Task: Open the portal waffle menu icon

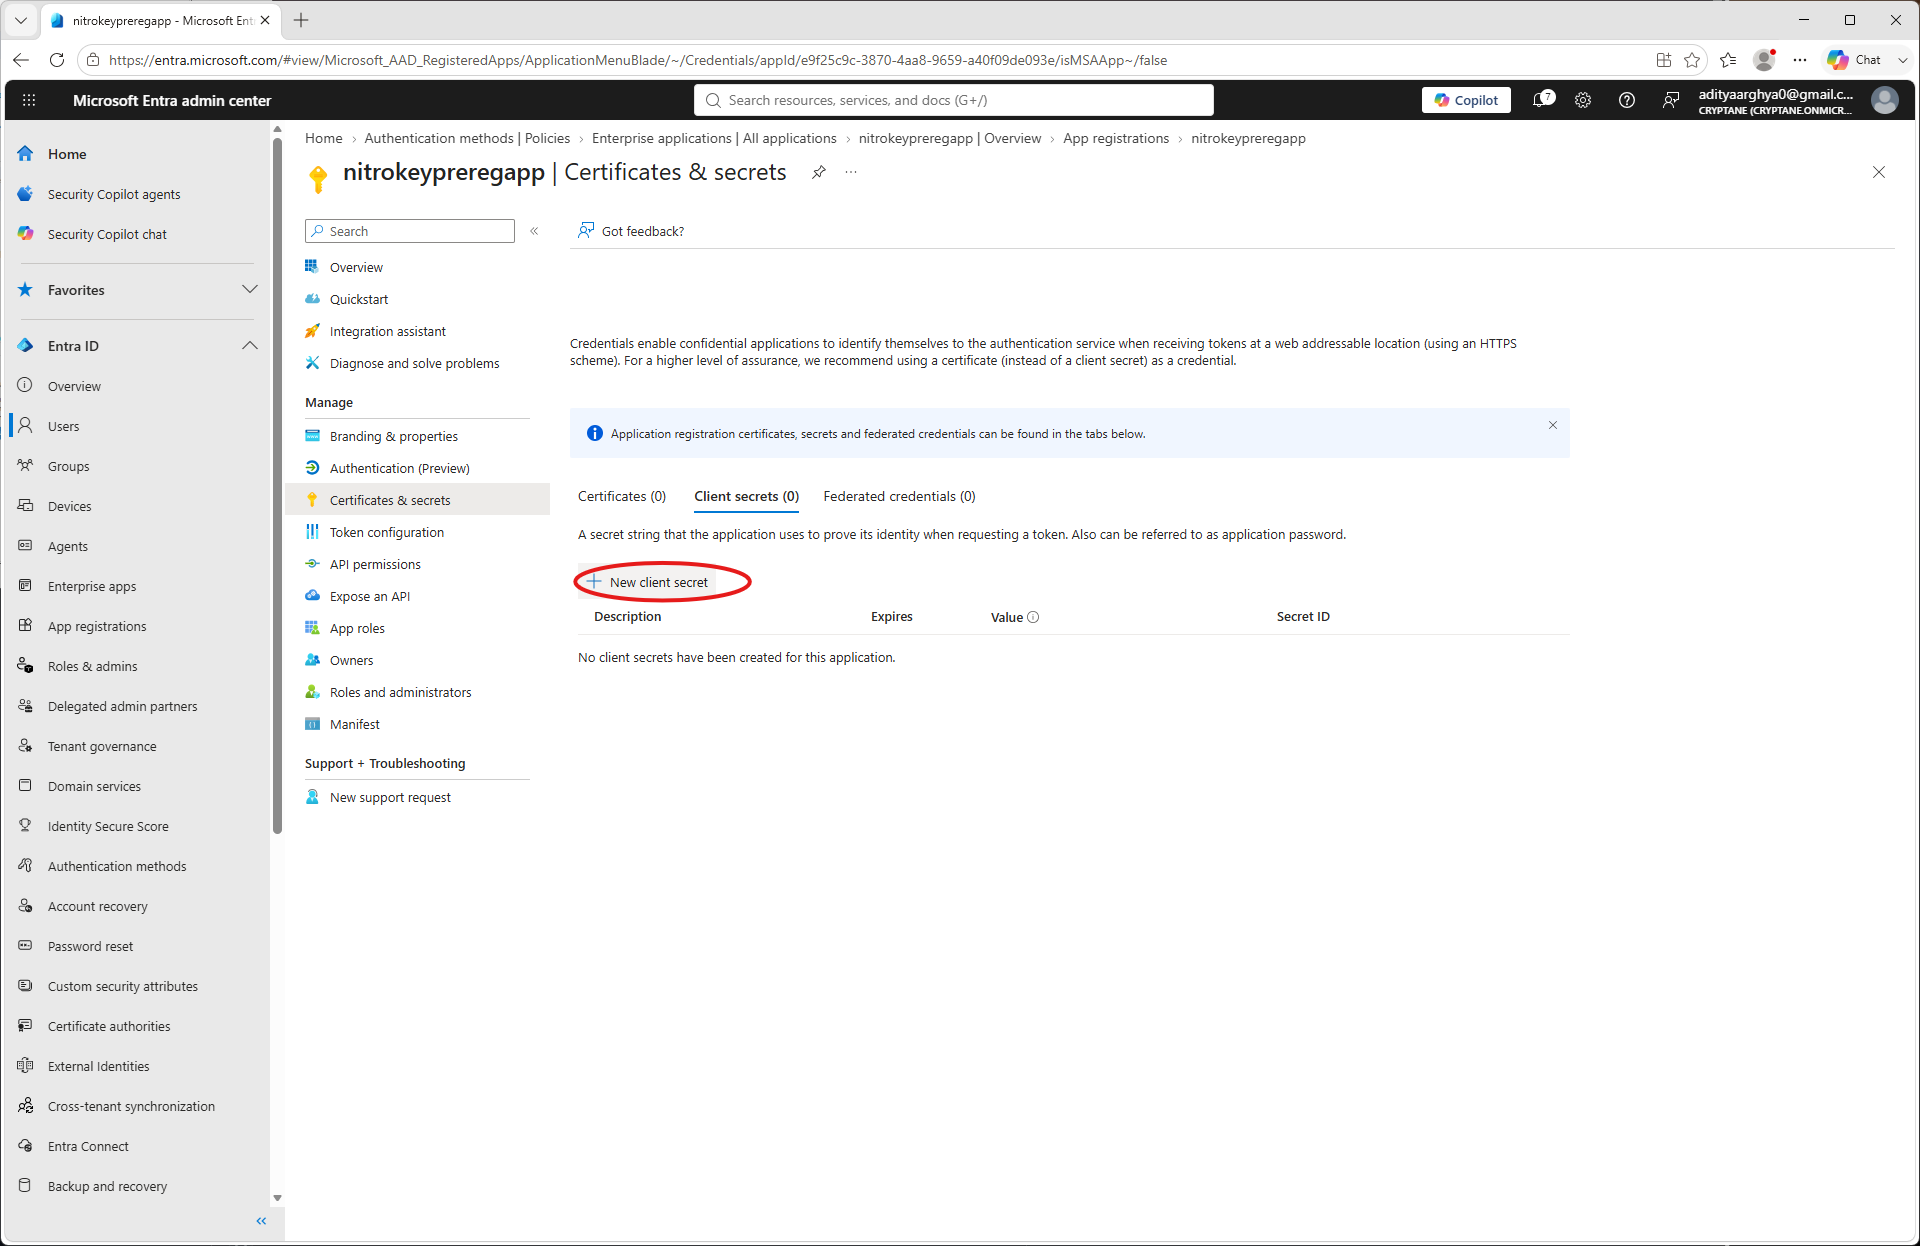Action: tap(29, 100)
